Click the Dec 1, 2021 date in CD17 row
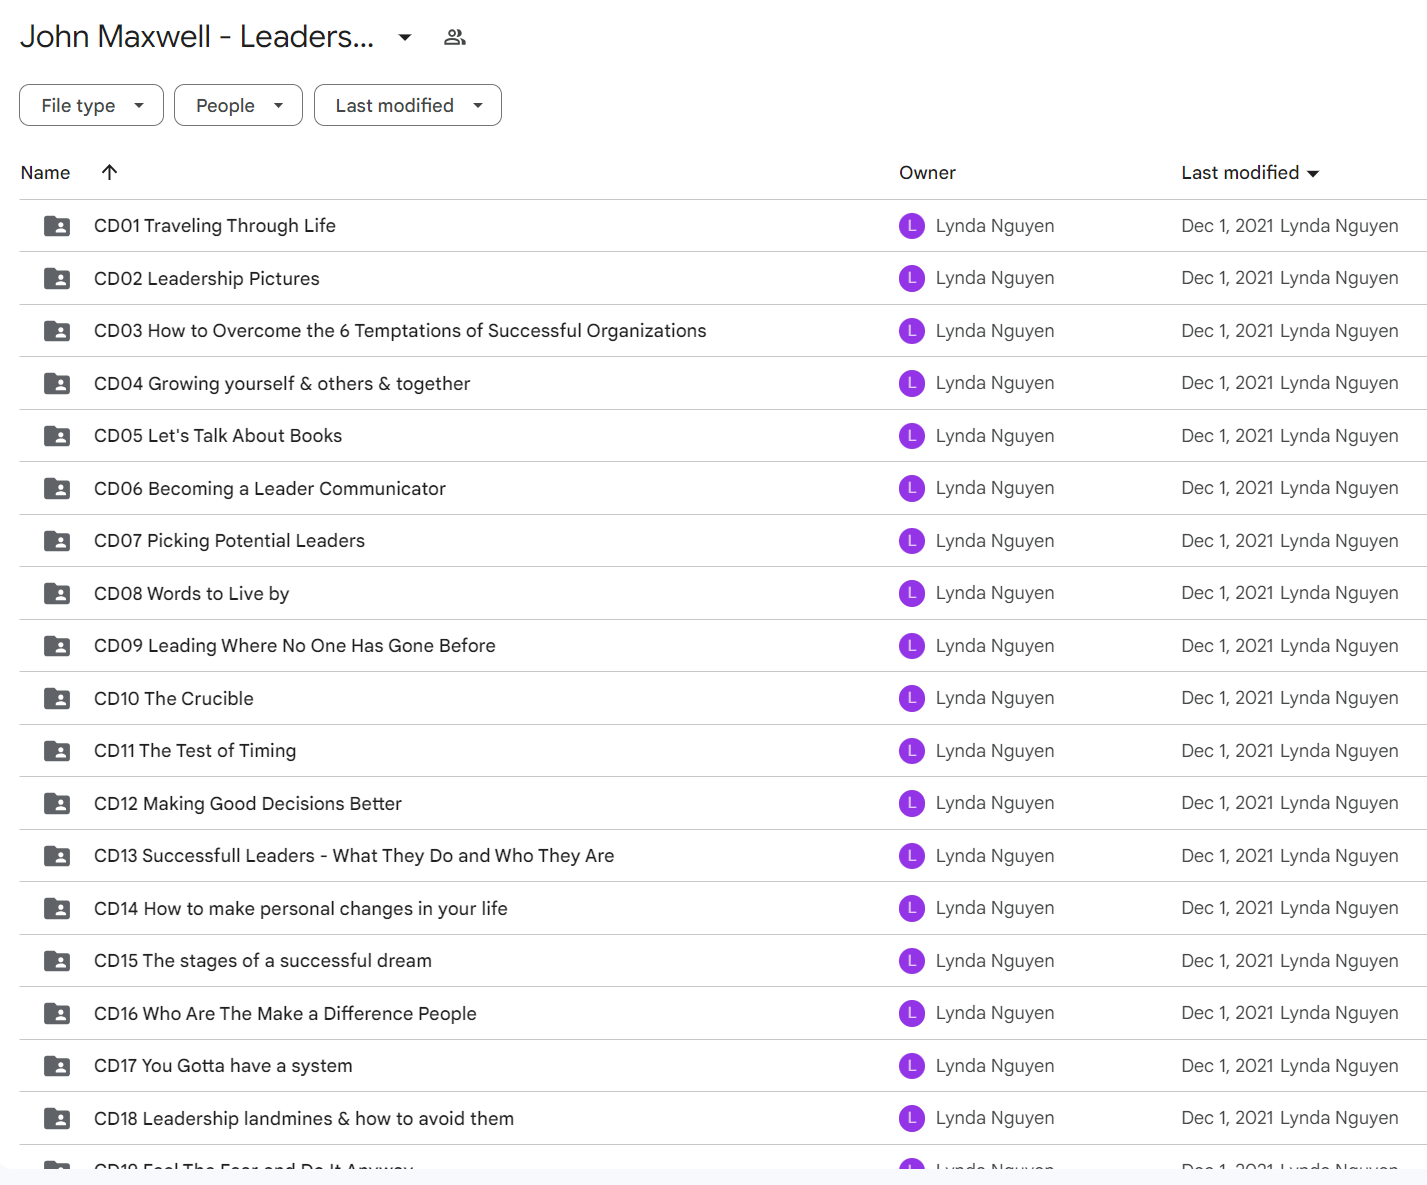This screenshot has width=1427, height=1185. pos(1227,1066)
